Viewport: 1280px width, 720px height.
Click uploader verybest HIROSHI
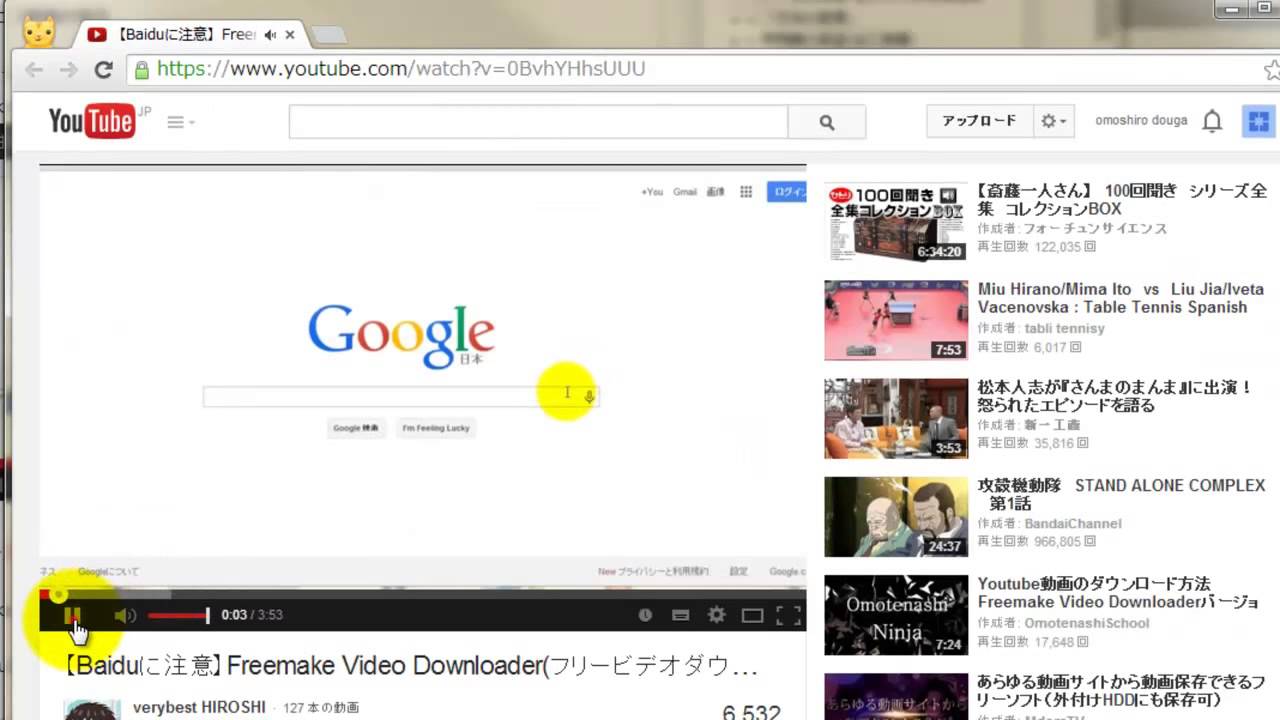click(199, 707)
